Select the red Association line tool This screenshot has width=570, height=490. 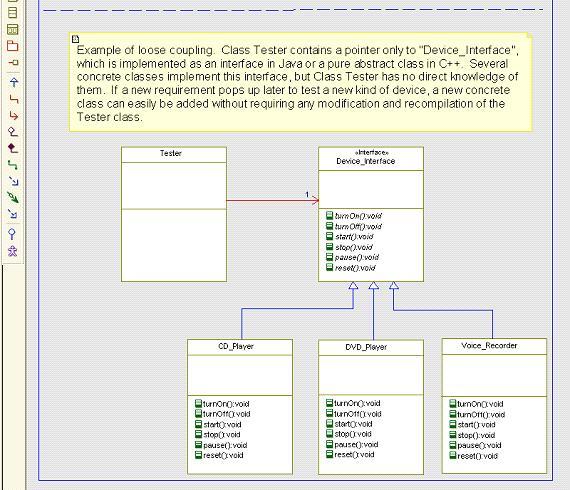[x=13, y=99]
